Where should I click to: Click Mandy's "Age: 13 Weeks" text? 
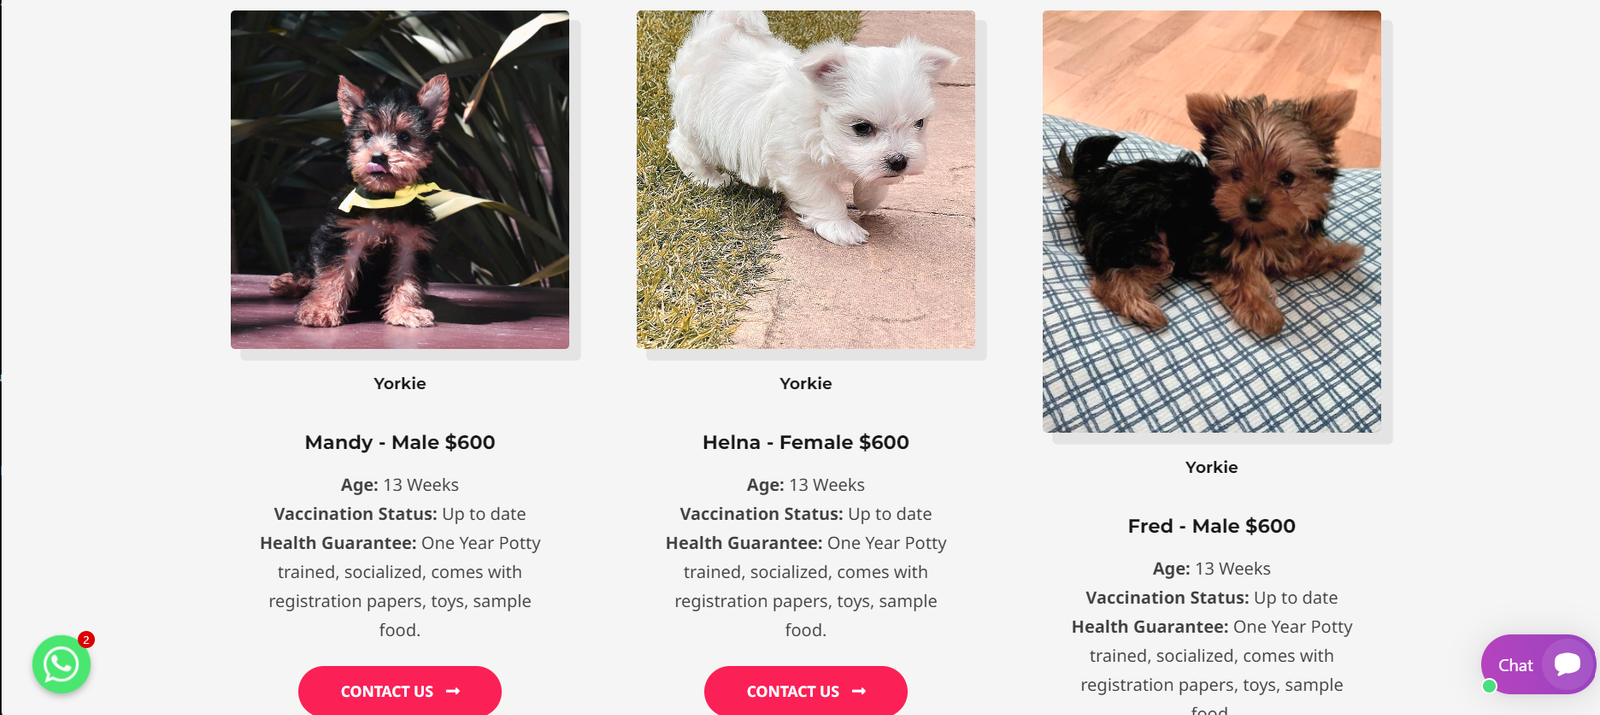coord(400,485)
